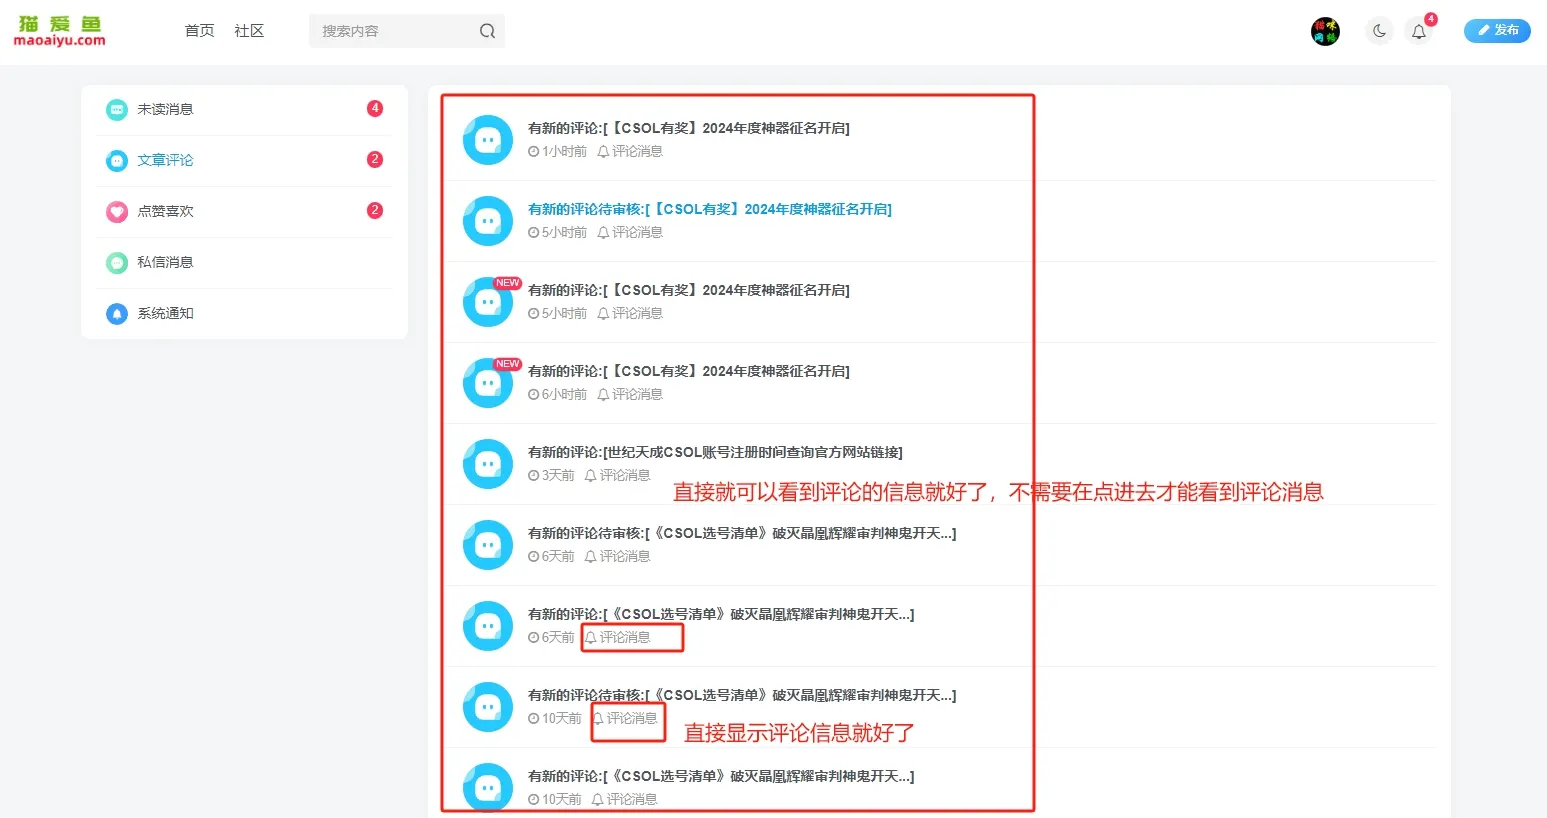
Task: Select 系统通知 in the sidebar
Action: tap(244, 313)
